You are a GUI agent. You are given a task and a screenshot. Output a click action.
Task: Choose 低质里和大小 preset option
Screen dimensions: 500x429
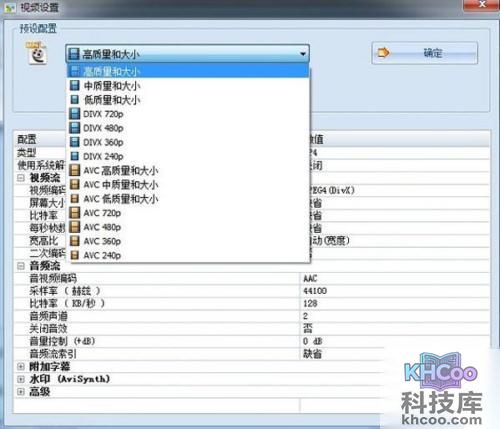[x=188, y=100]
